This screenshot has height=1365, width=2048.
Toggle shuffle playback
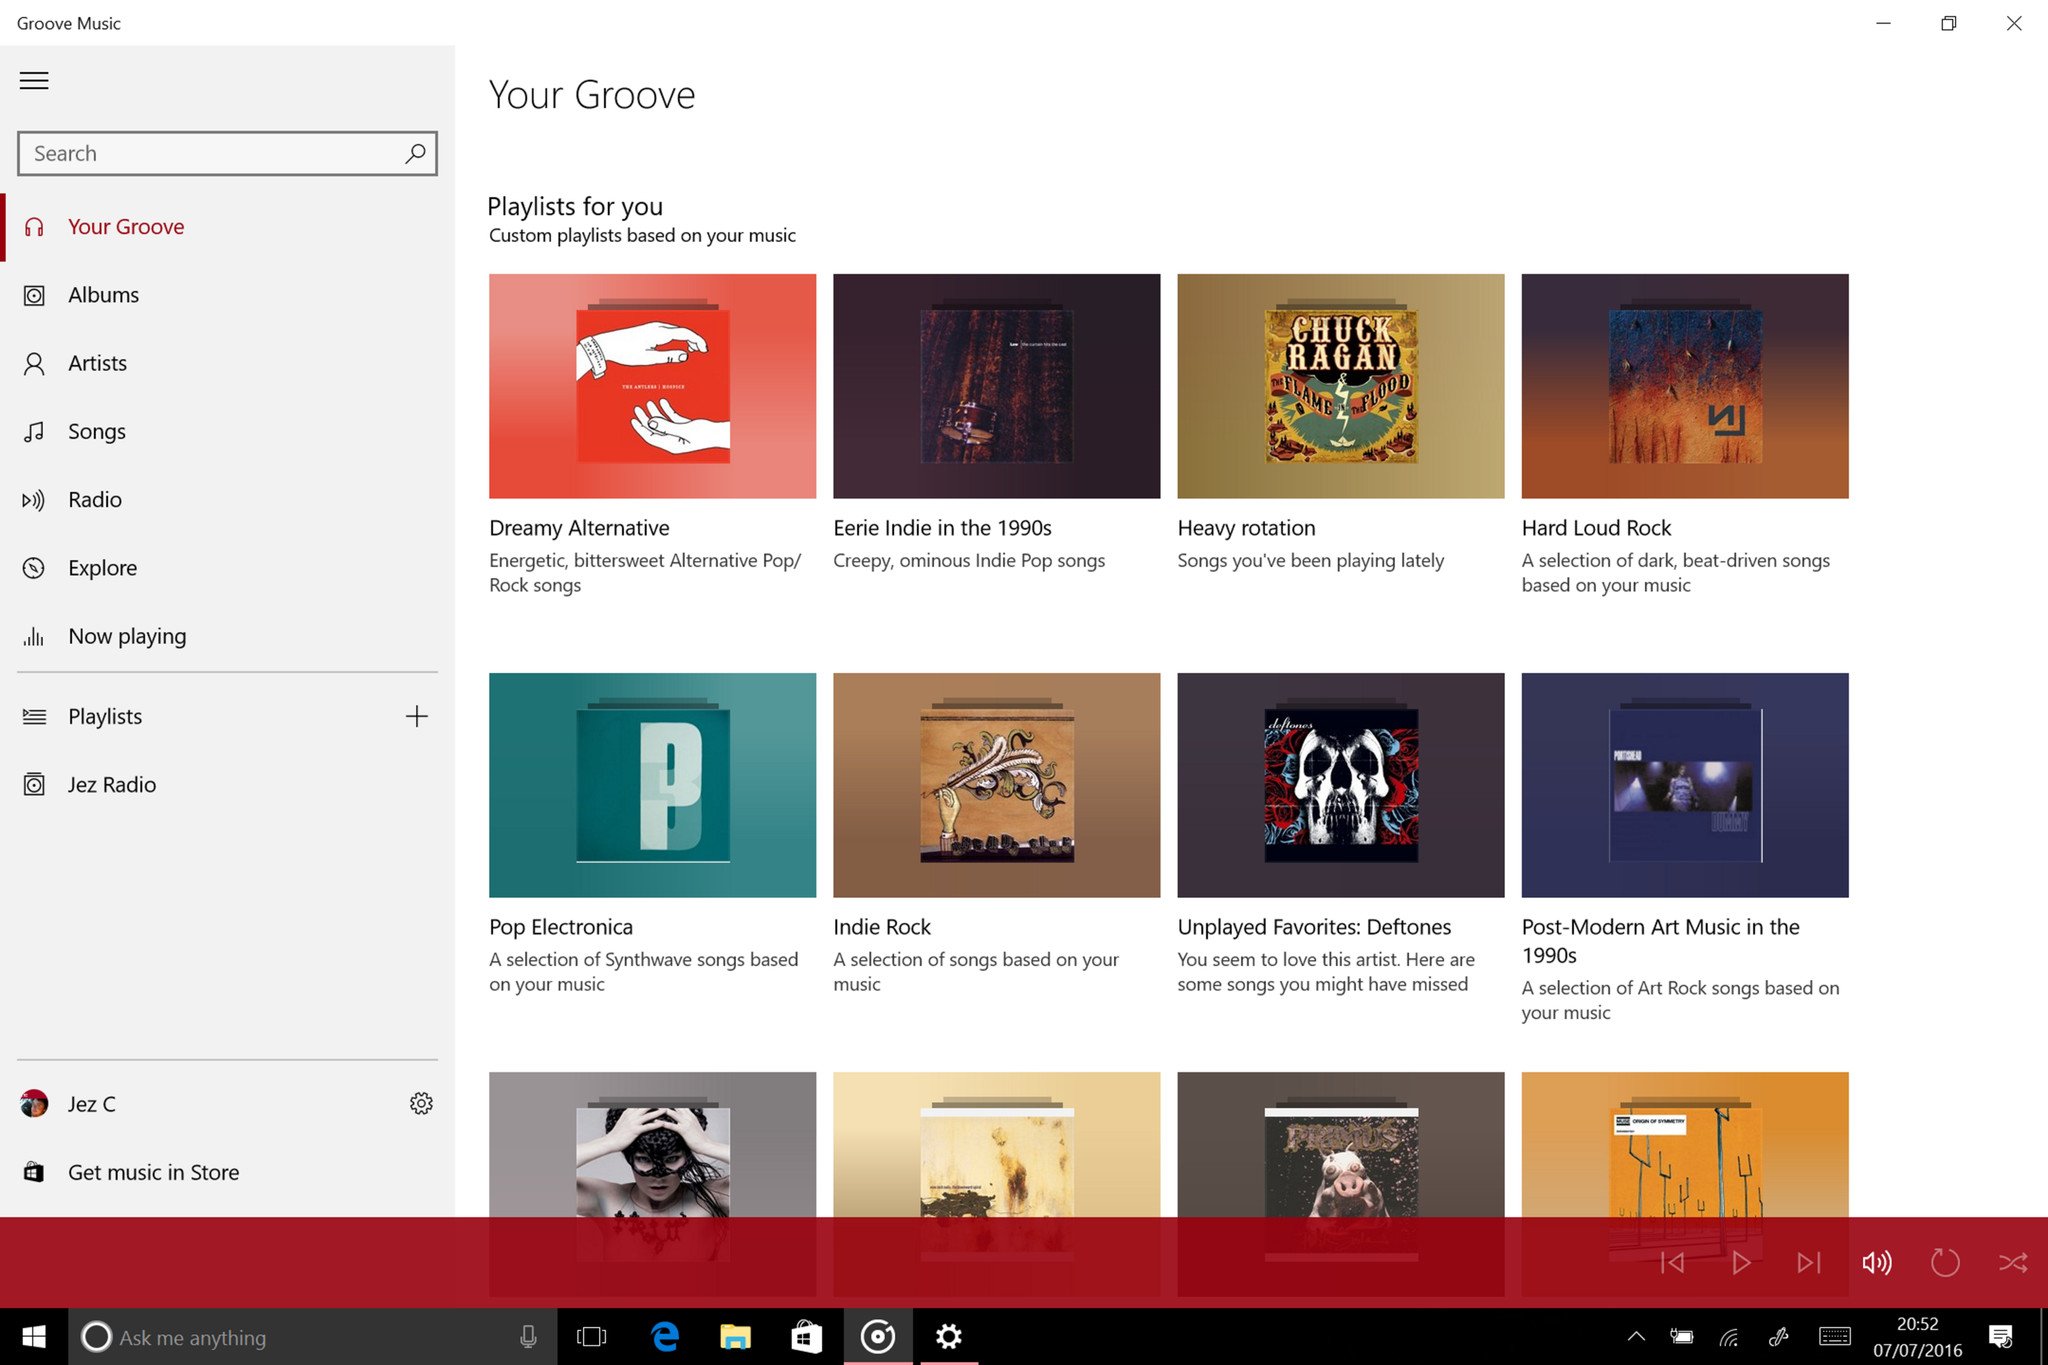2012,1263
